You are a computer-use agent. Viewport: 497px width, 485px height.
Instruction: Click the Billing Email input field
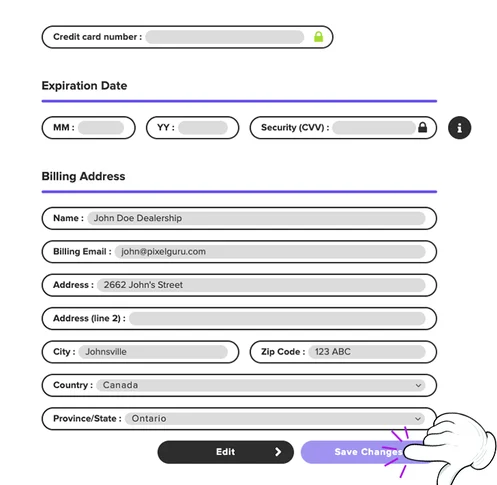coord(270,252)
